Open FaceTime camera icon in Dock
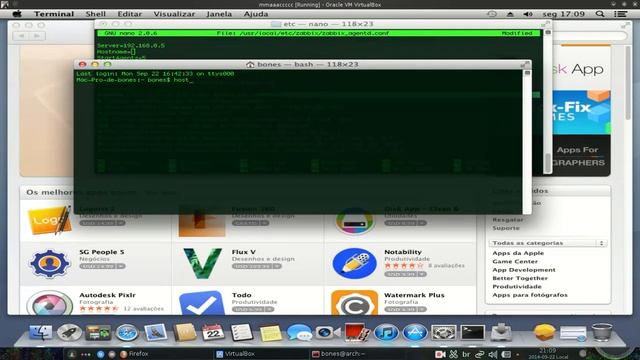Image resolution: width=640 pixels, height=360 pixels. [328, 333]
